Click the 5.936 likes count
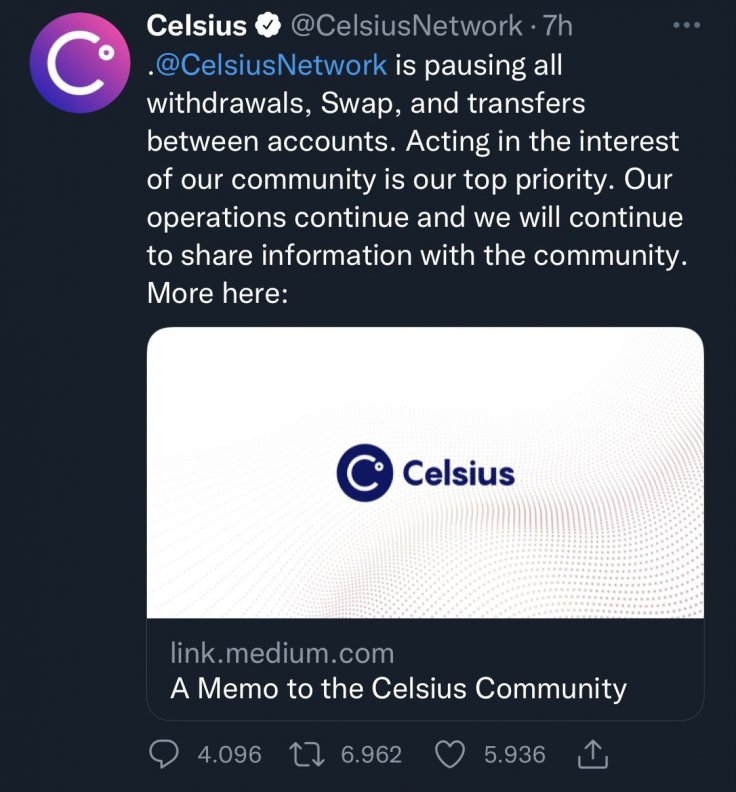736x792 pixels. coord(516,755)
